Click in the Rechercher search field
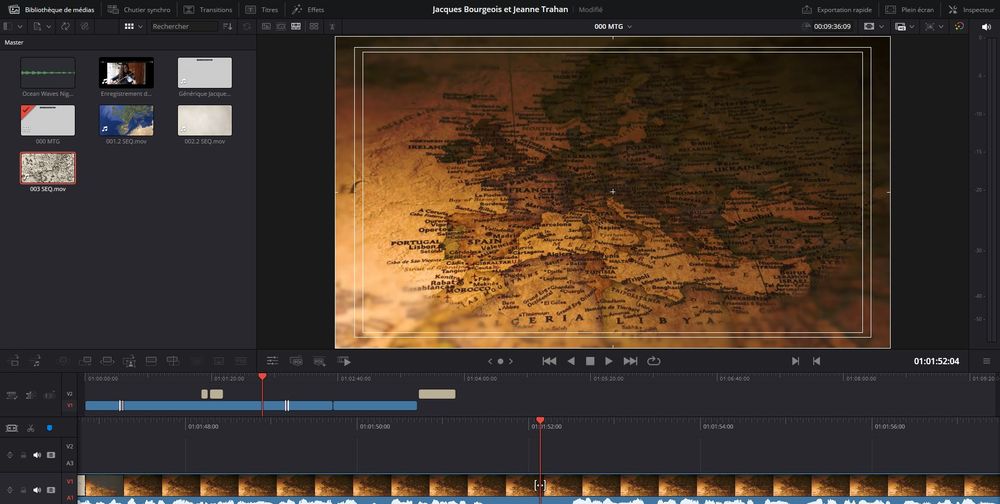This screenshot has height=504, width=1000. tap(183, 26)
